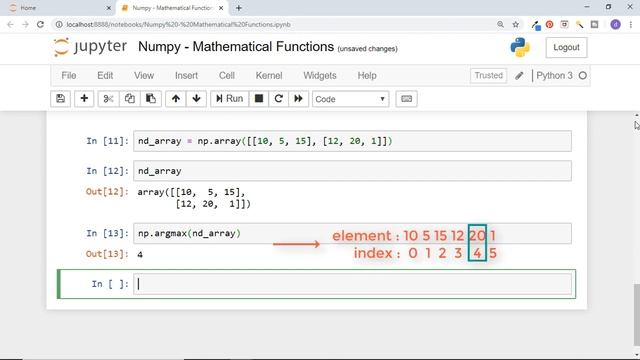The image size is (640, 360).
Task: Click the pencil edit mode icon
Action: click(x=519, y=76)
